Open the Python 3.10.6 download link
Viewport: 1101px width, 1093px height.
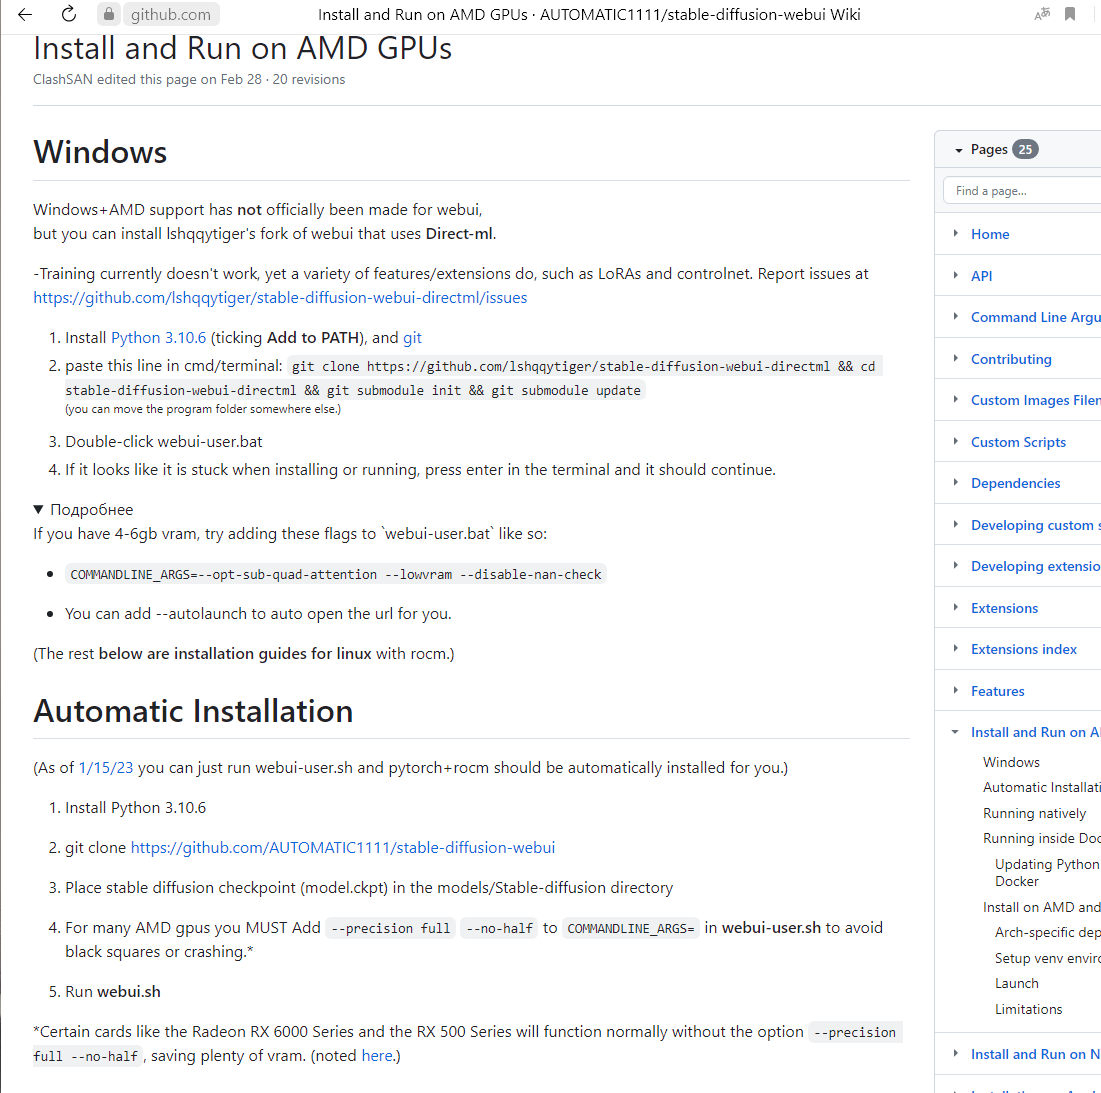click(159, 338)
